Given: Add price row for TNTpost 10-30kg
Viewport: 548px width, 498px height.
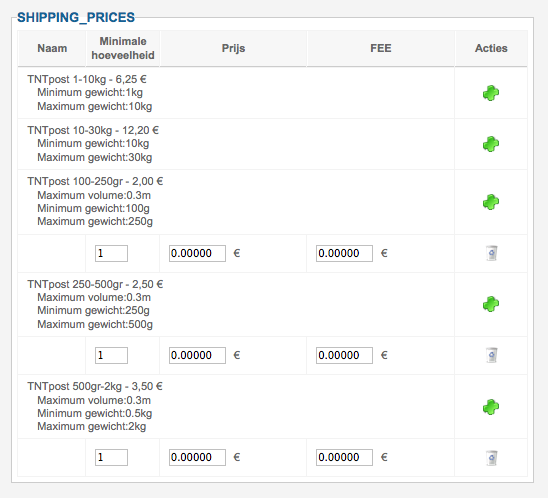Looking at the screenshot, I should click(491, 144).
